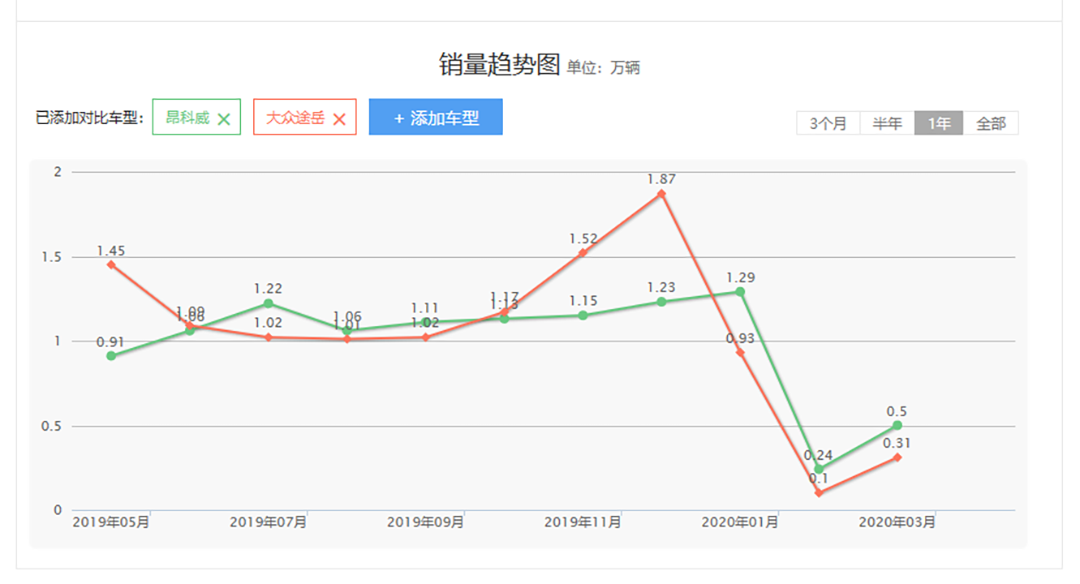The width and height of the screenshot is (1080, 584).
Task: Select the 半年 time range tab
Action: tap(887, 124)
